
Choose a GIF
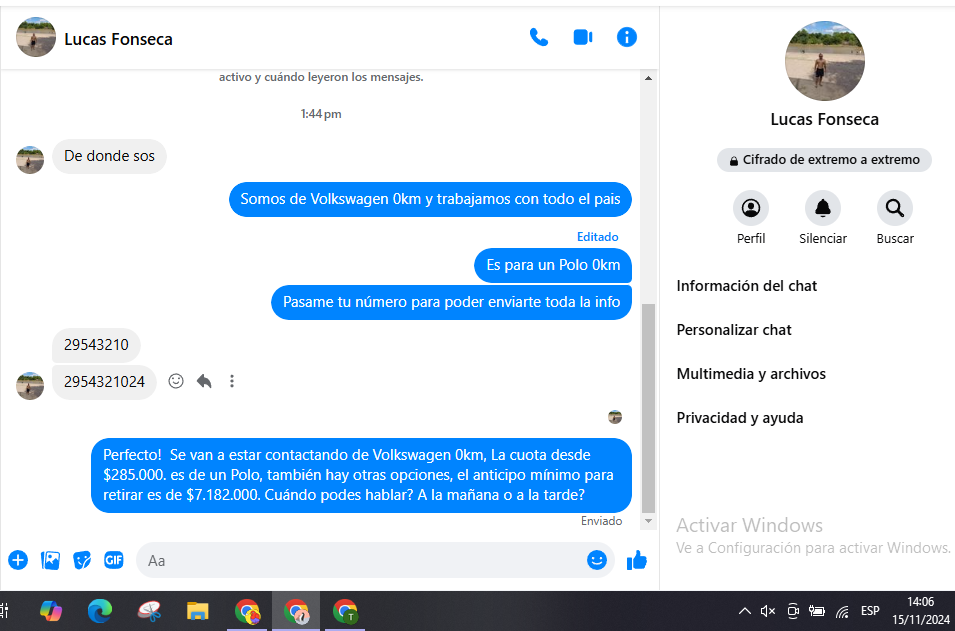[114, 560]
